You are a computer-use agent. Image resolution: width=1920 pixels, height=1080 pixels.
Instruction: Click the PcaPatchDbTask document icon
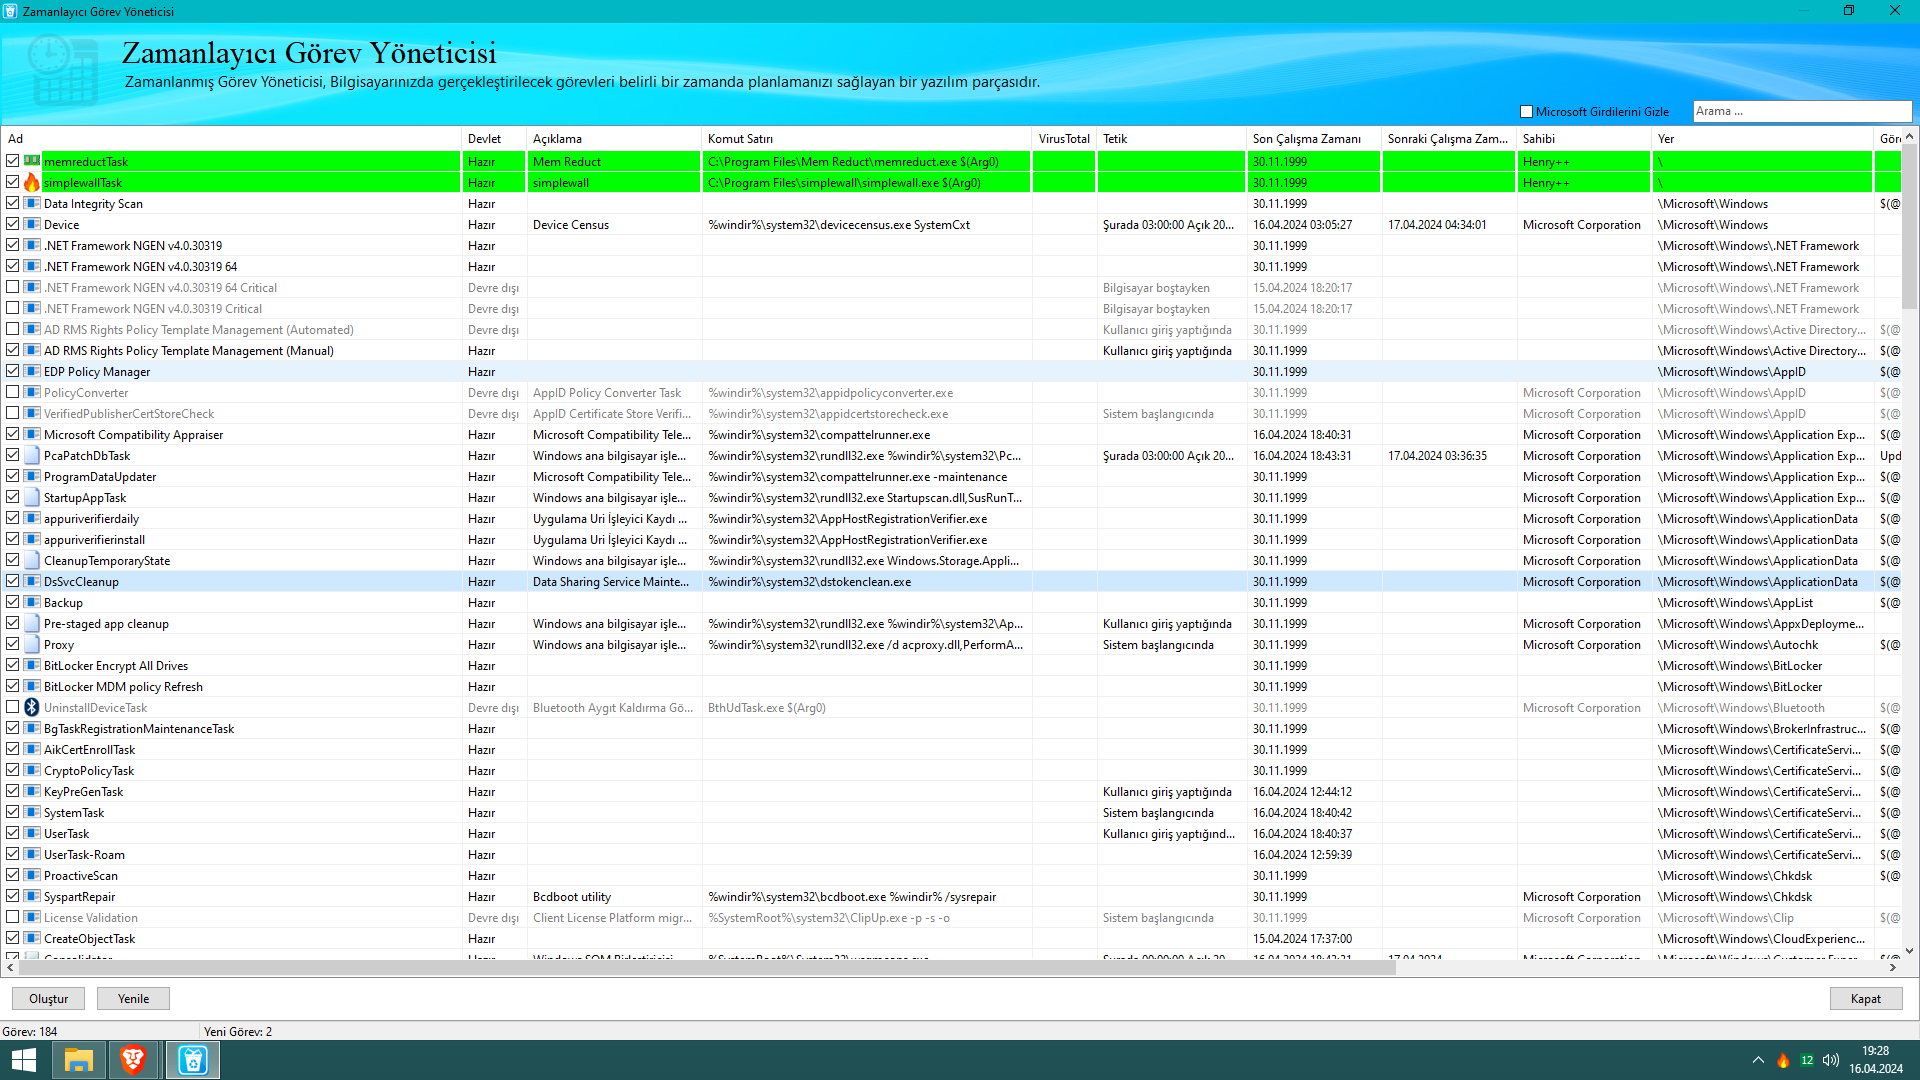(x=32, y=455)
